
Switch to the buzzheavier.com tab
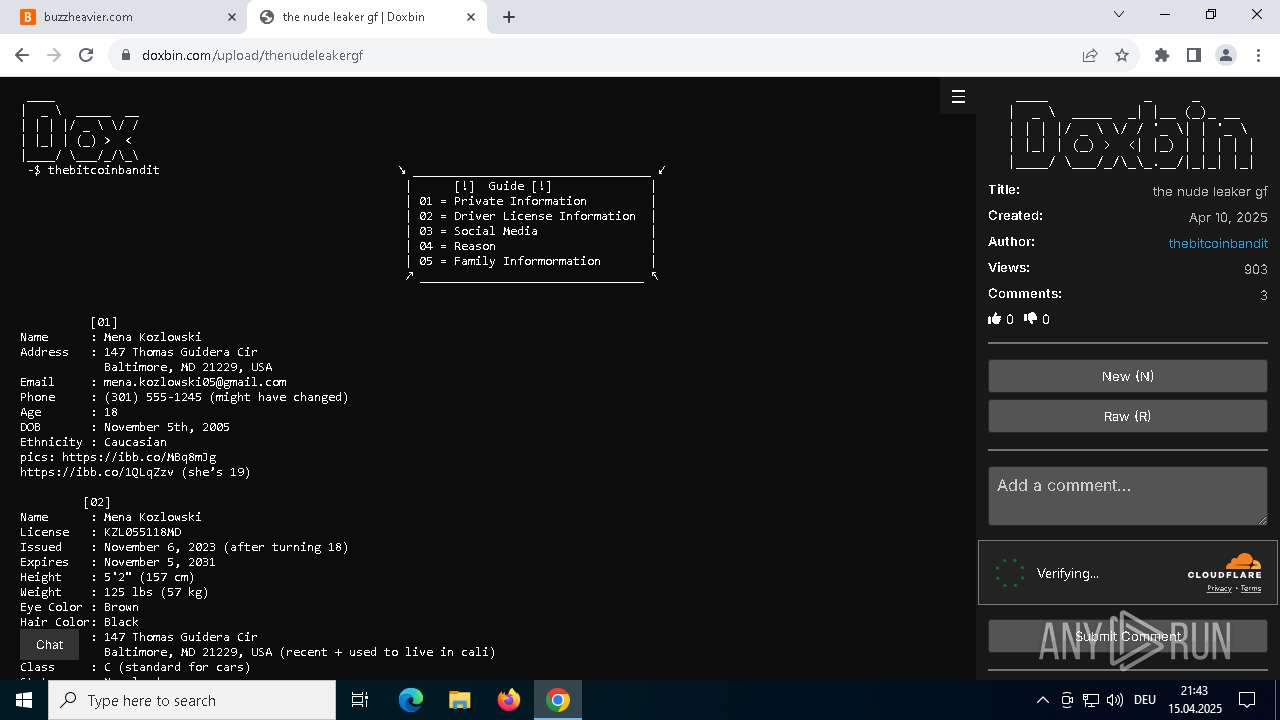[128, 17]
